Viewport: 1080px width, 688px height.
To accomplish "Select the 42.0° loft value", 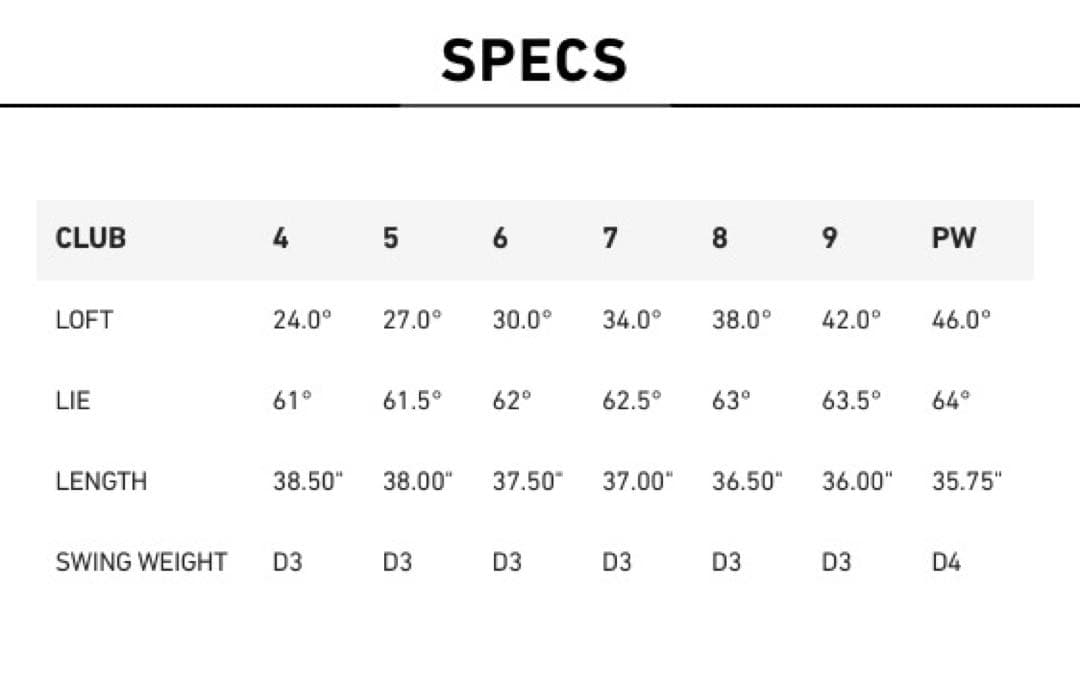I will click(851, 320).
